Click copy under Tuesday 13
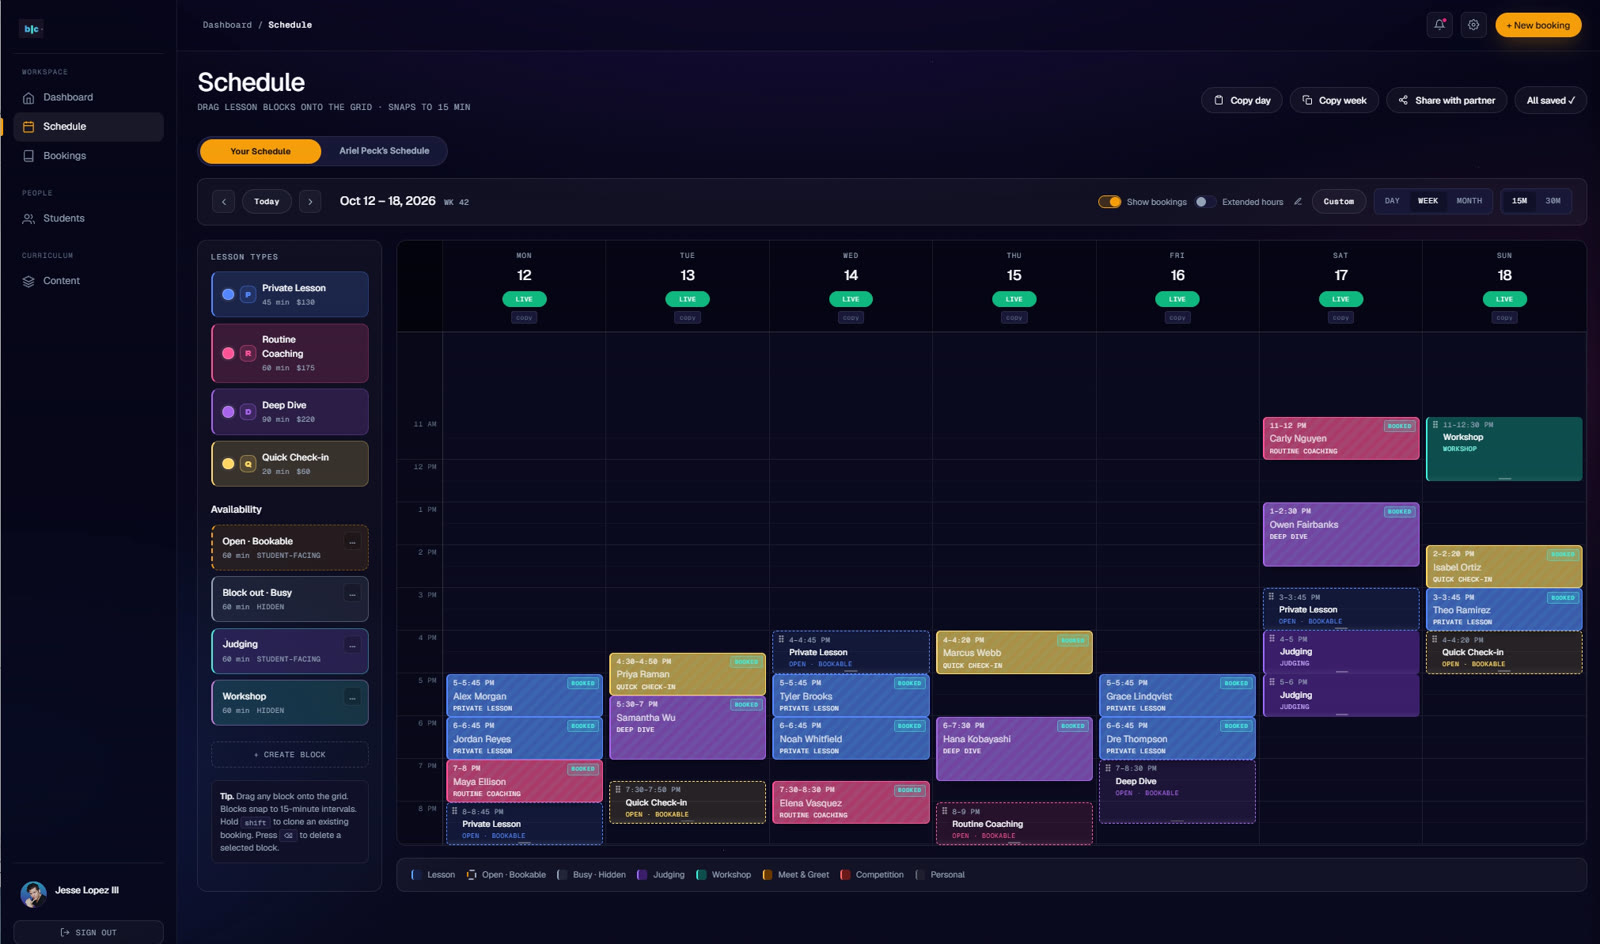Viewport: 1600px width, 944px height. [687, 318]
